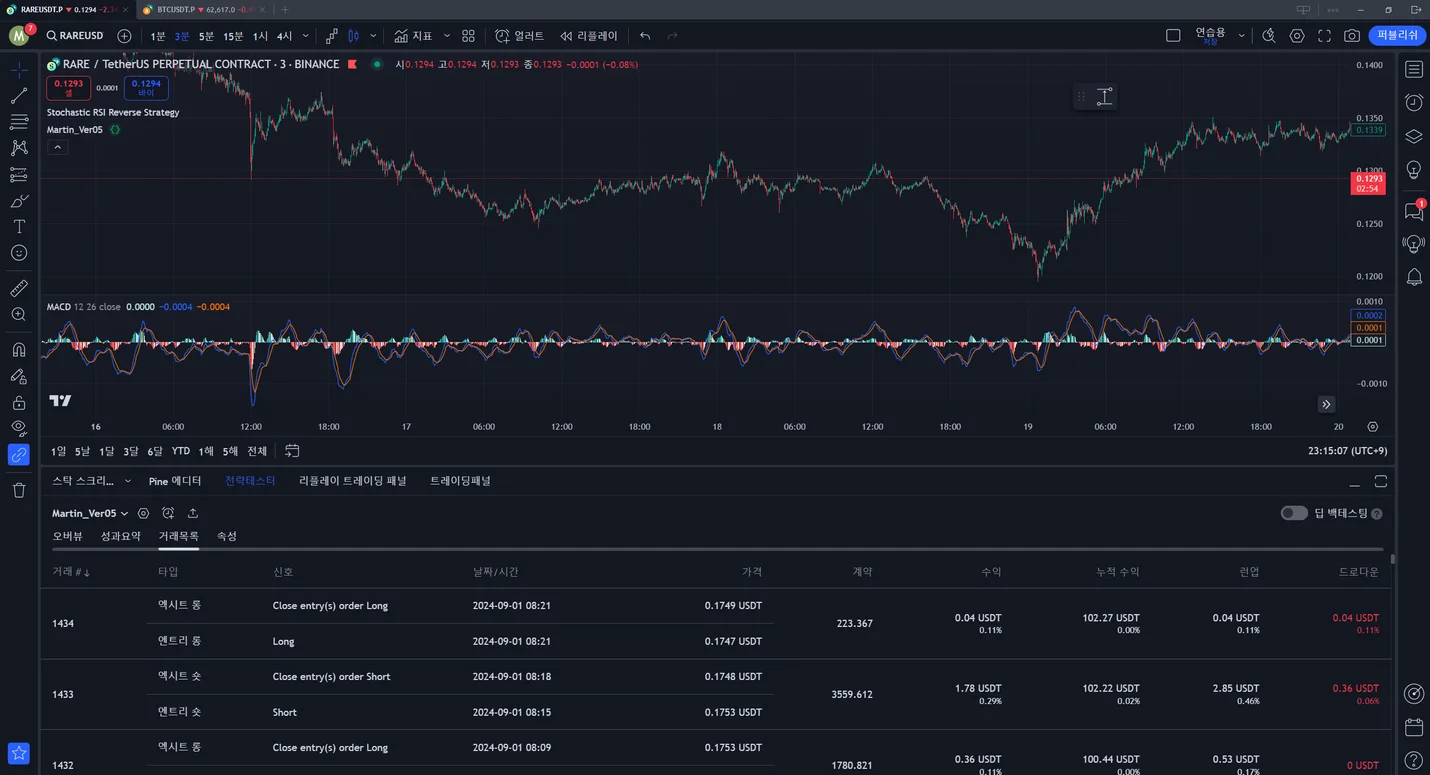This screenshot has height=775, width=1430.
Task: Open the 리플레이 트레이딩 패널 tab
Action: coord(353,481)
